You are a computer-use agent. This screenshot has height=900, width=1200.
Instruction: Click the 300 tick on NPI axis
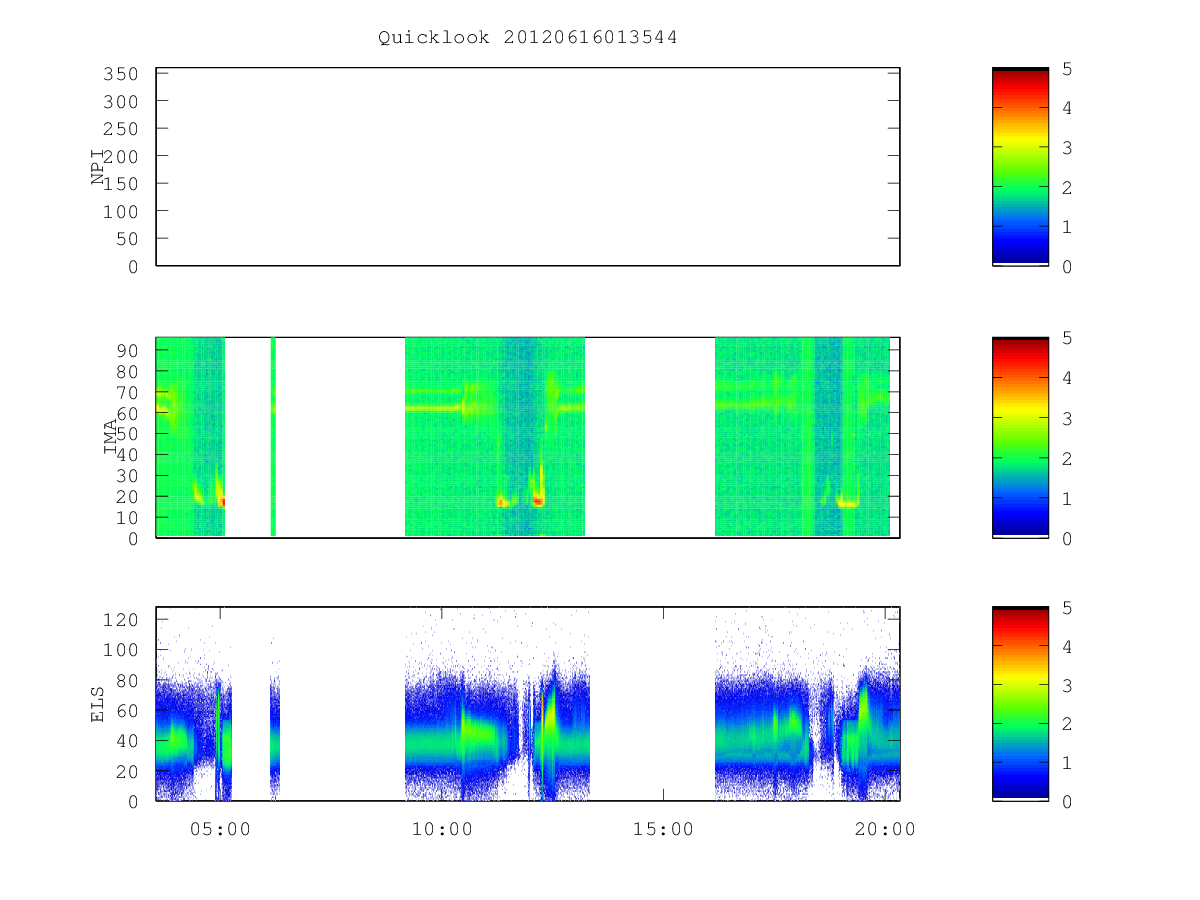(120, 102)
